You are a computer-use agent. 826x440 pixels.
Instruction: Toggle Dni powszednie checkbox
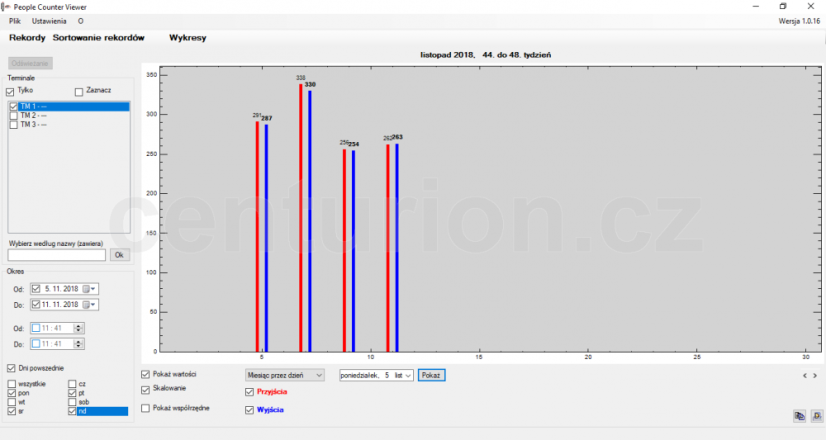coord(11,368)
